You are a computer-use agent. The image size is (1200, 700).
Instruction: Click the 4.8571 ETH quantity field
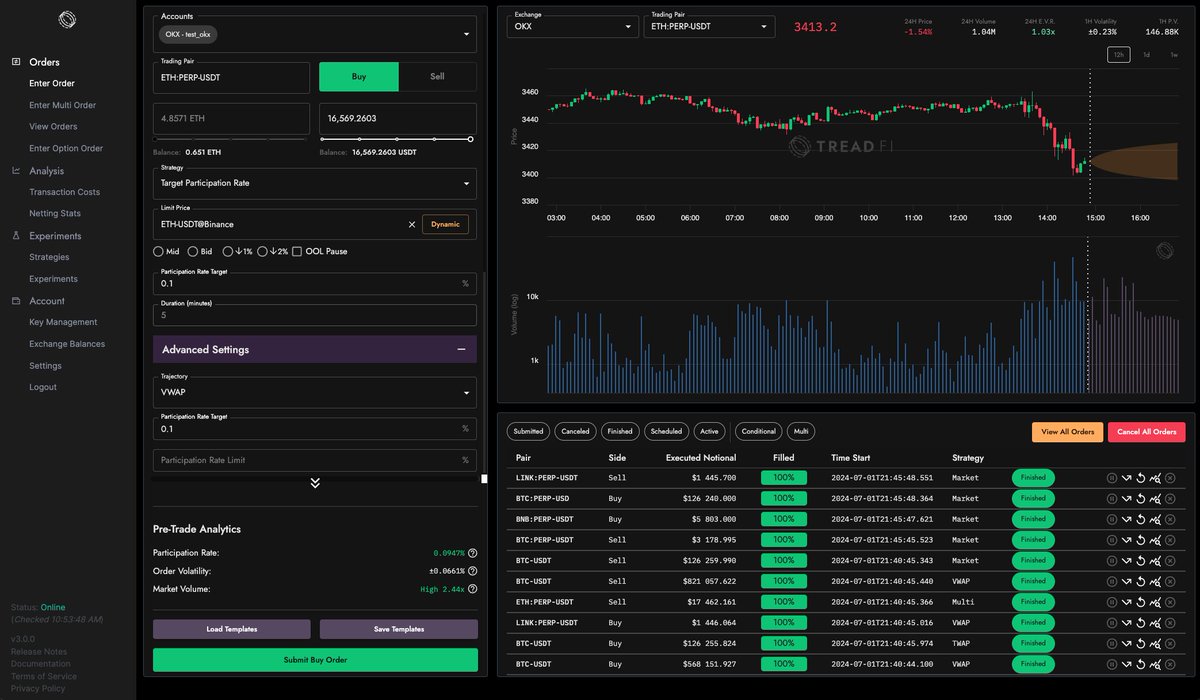point(231,118)
